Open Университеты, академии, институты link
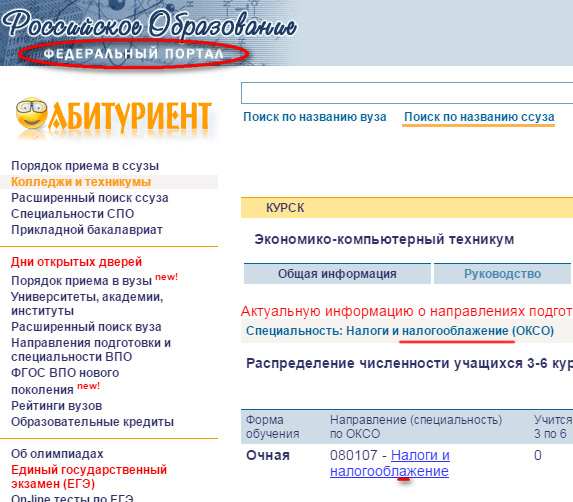 87,304
